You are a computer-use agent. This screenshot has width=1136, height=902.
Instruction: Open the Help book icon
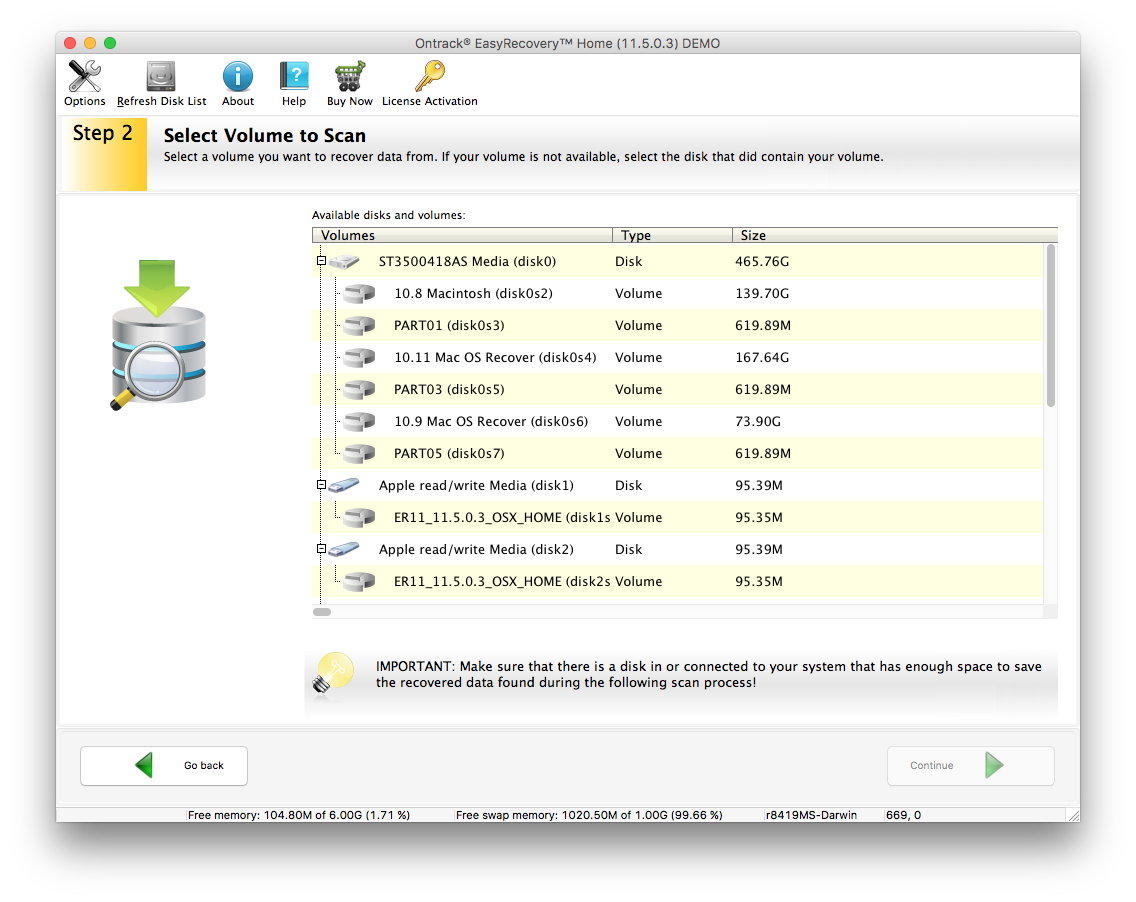(x=294, y=76)
